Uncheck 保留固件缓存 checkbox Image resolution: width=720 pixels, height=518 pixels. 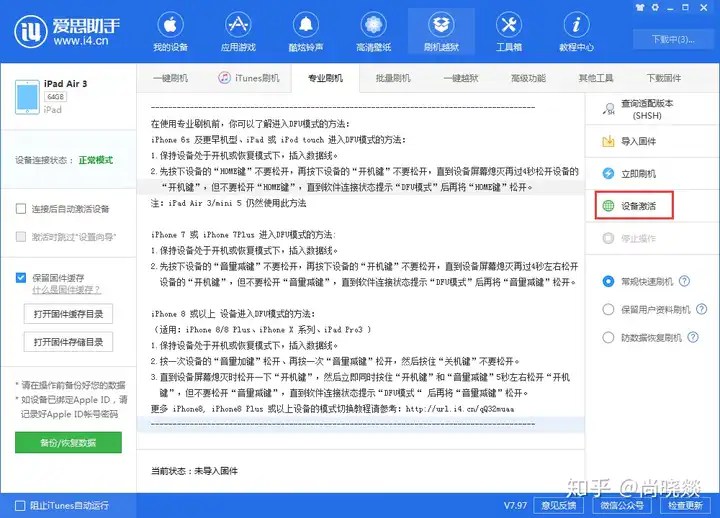coord(21,277)
